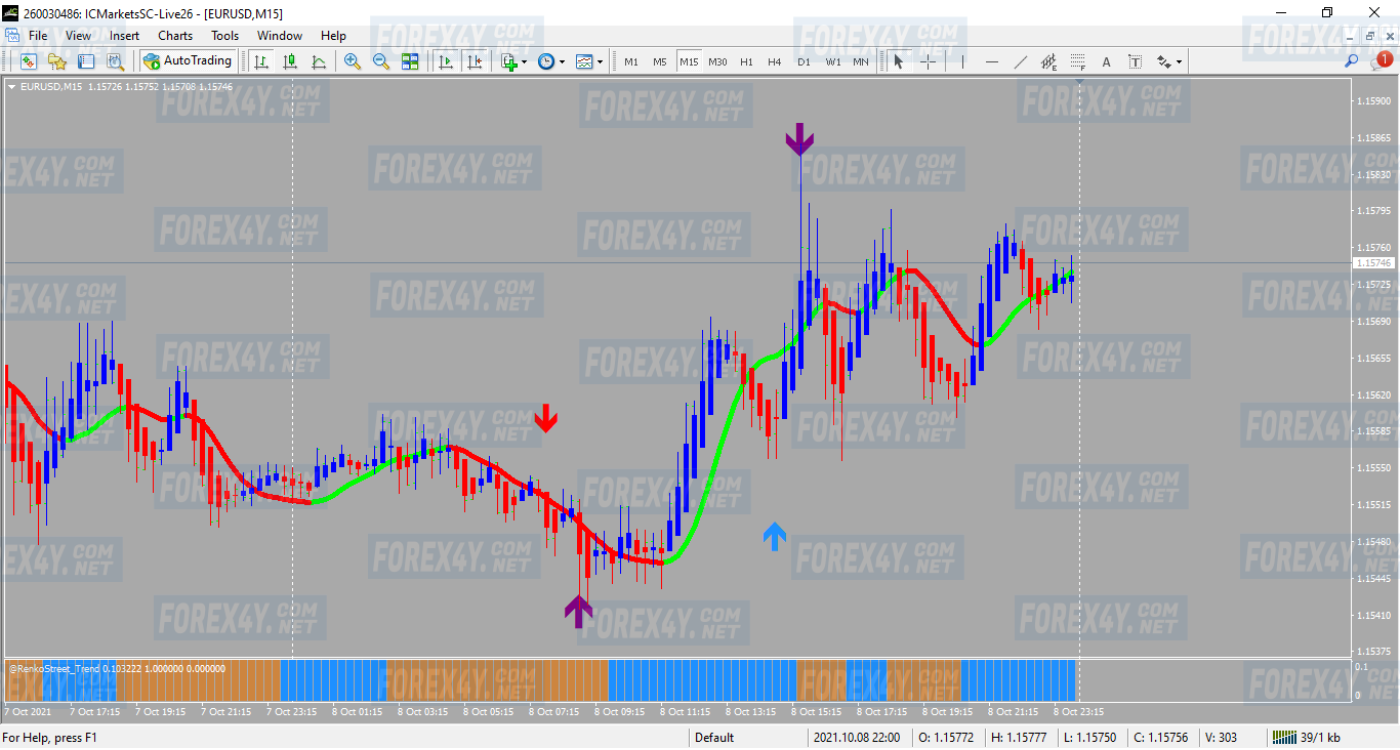This screenshot has width=1400, height=750.
Task: Select the Crosshair tool
Action: tap(928, 62)
